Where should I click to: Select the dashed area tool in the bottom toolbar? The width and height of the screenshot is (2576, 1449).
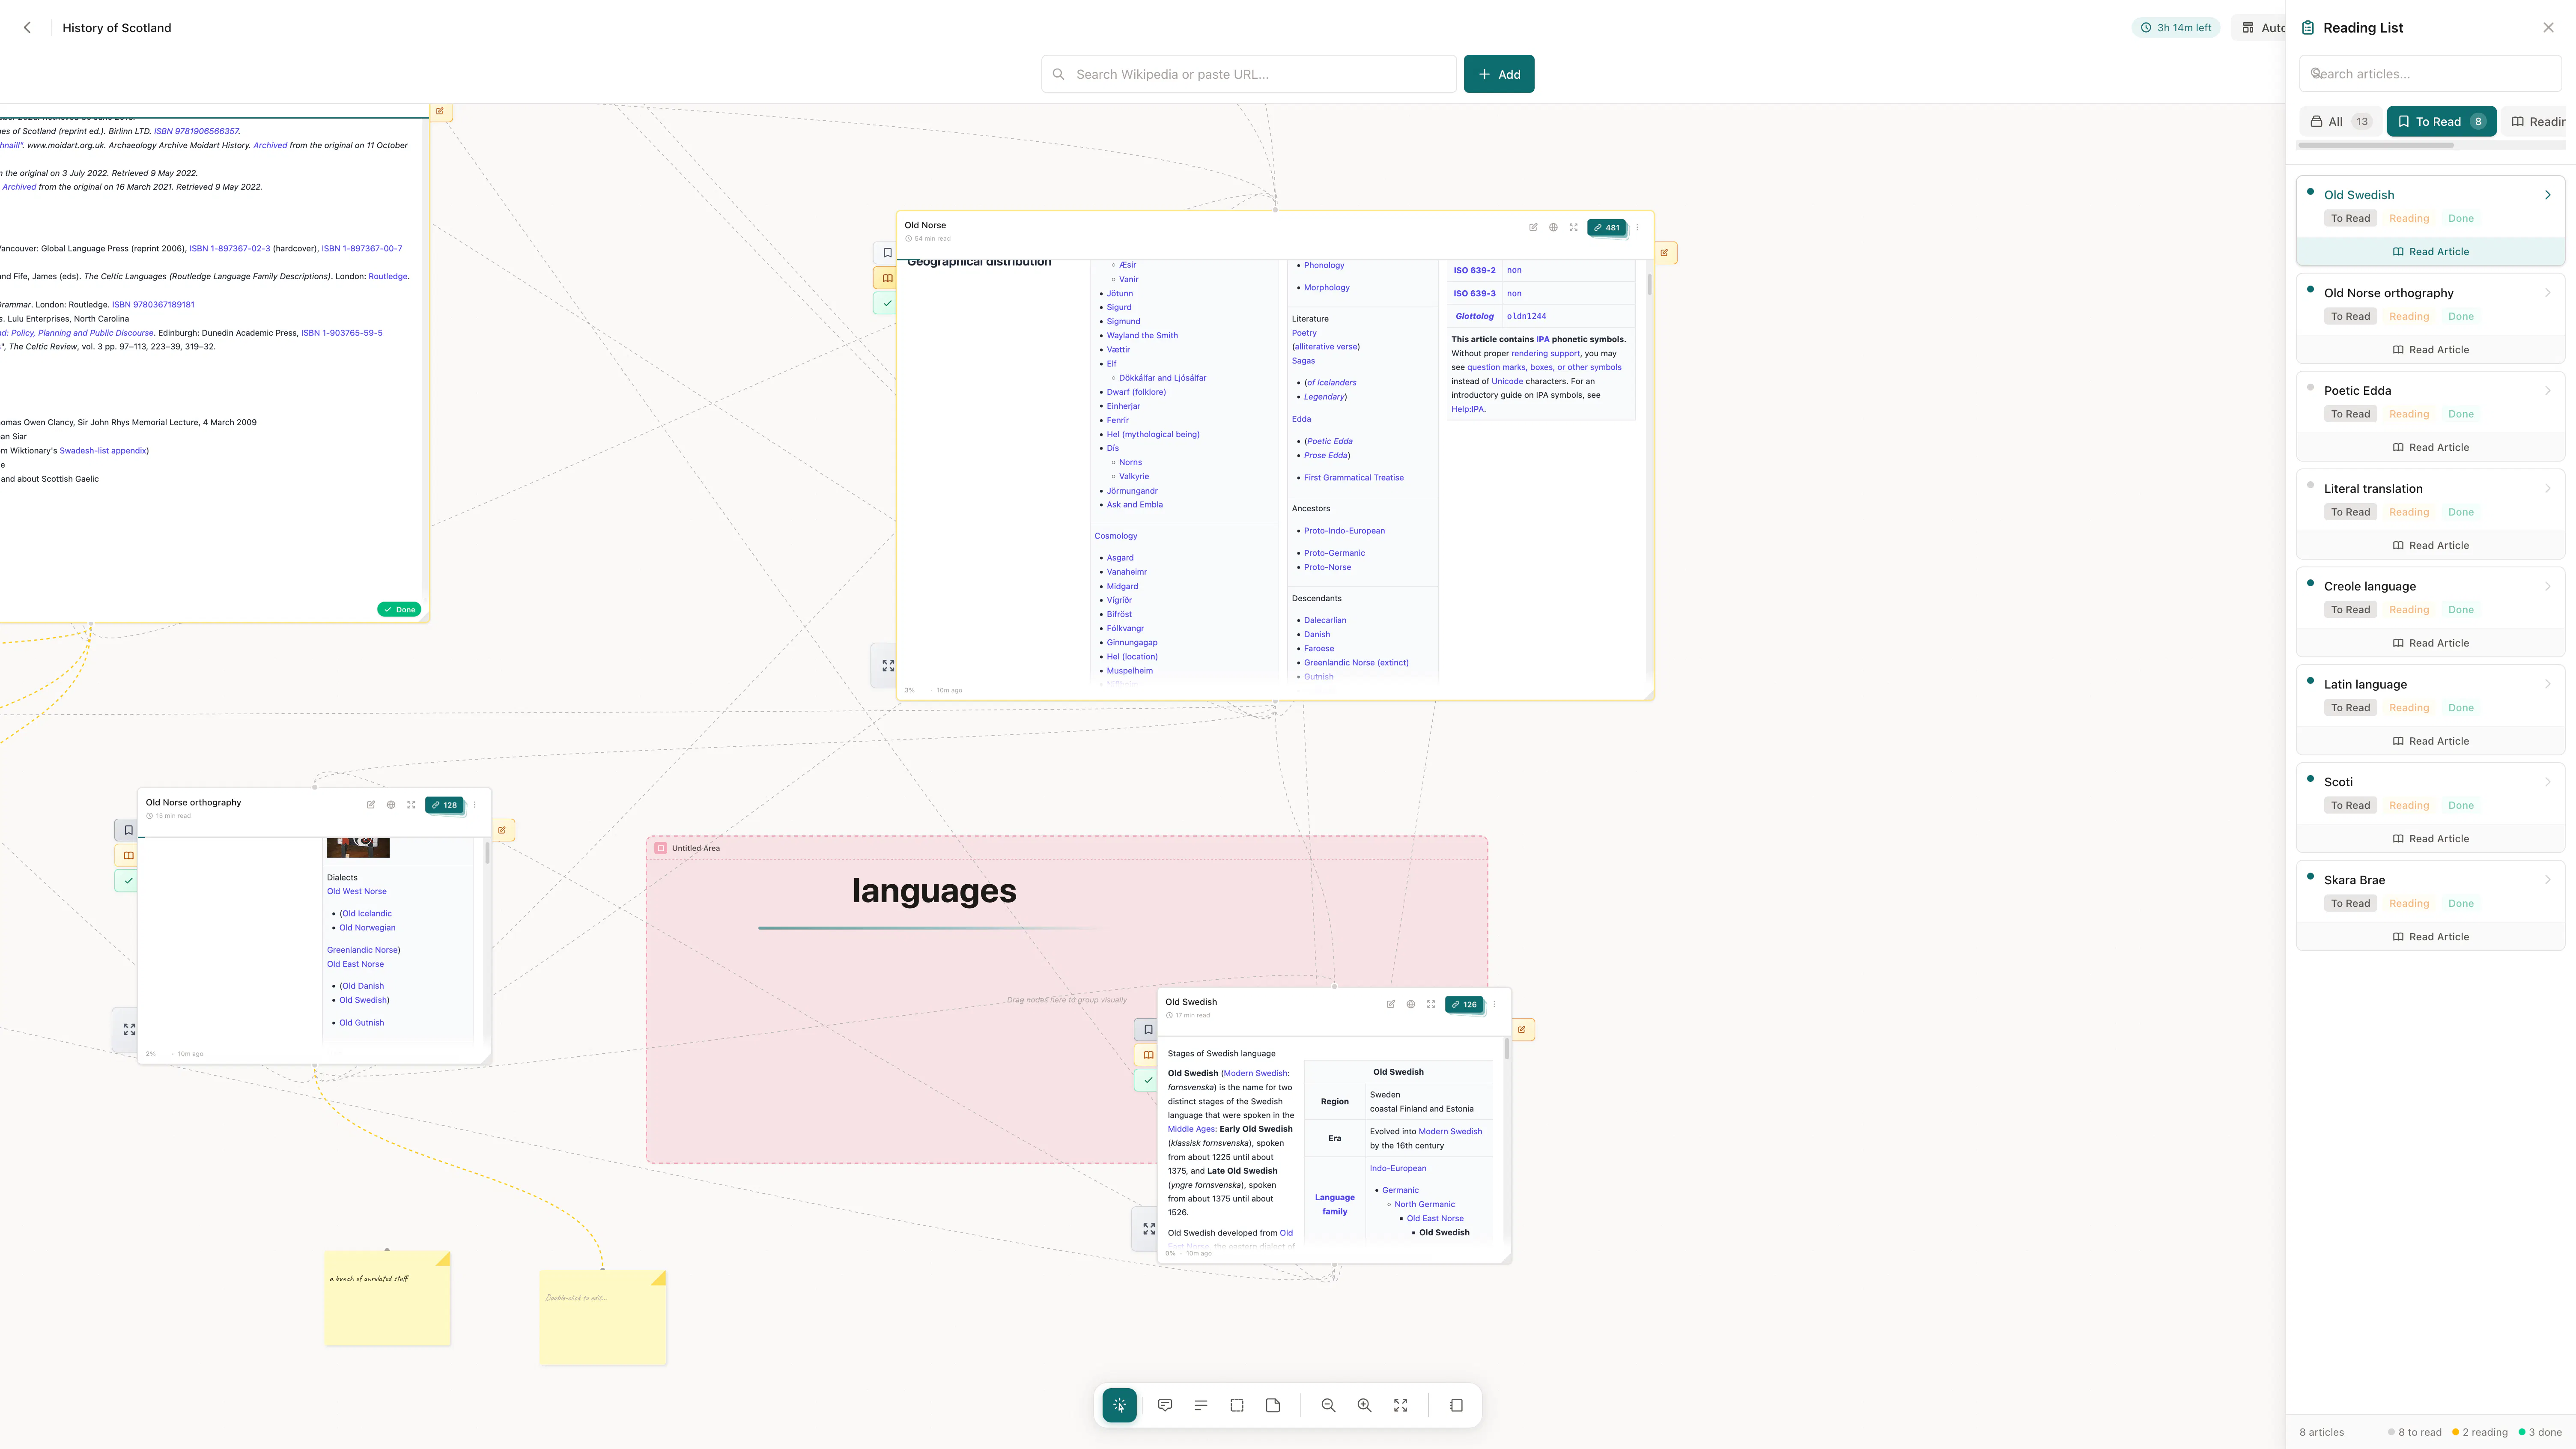tap(1237, 1405)
